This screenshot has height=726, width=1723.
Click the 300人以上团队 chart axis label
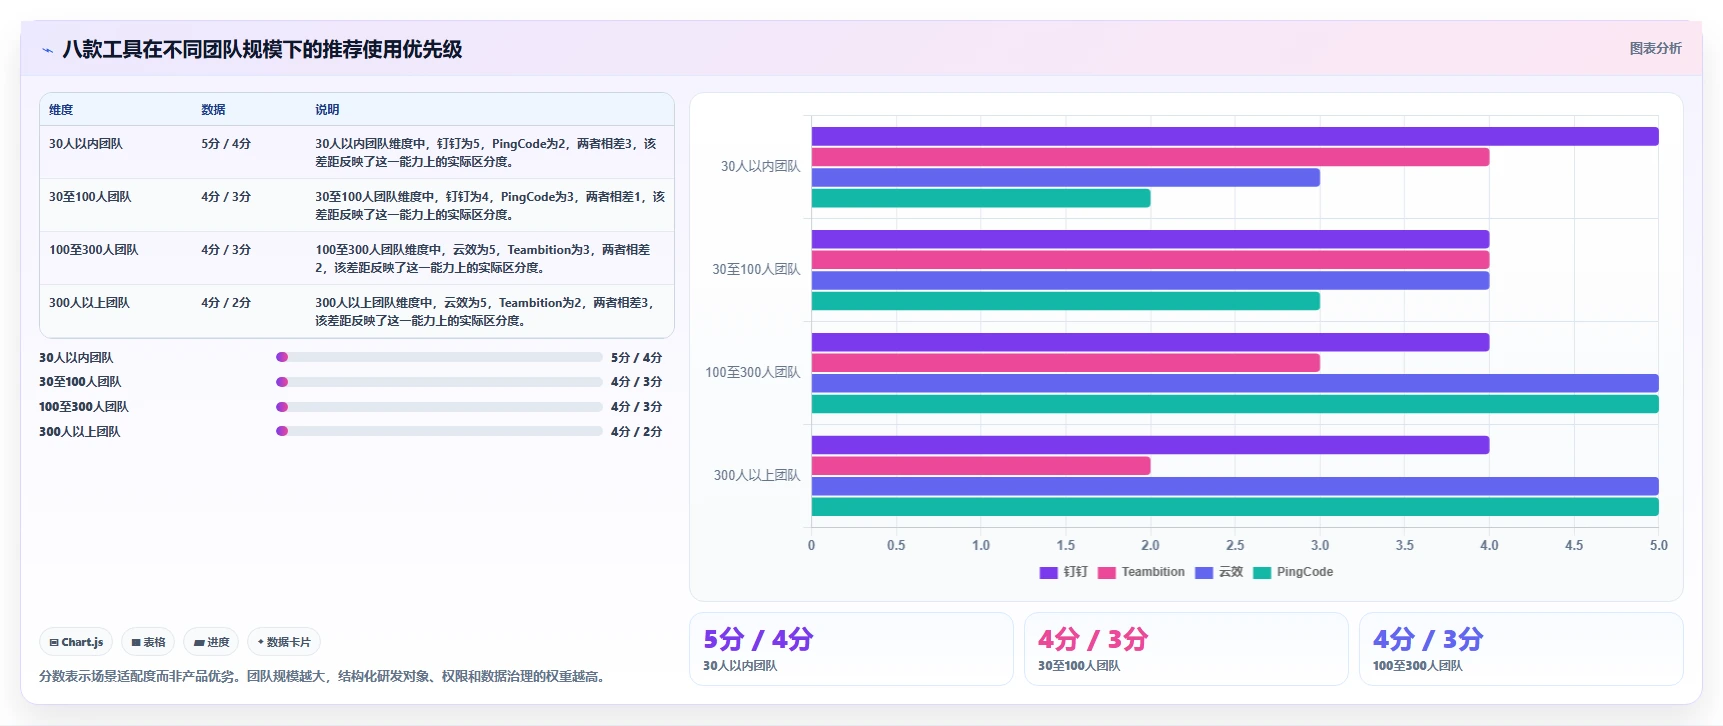[x=756, y=476]
